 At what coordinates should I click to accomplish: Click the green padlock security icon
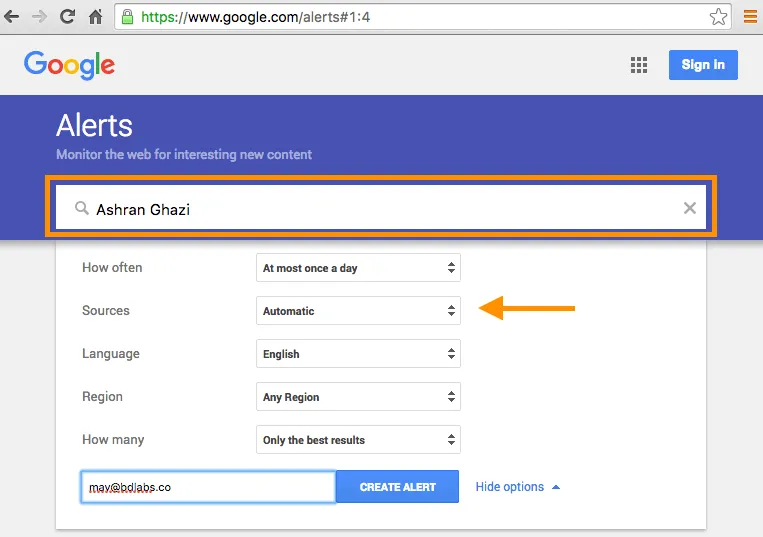[x=127, y=17]
